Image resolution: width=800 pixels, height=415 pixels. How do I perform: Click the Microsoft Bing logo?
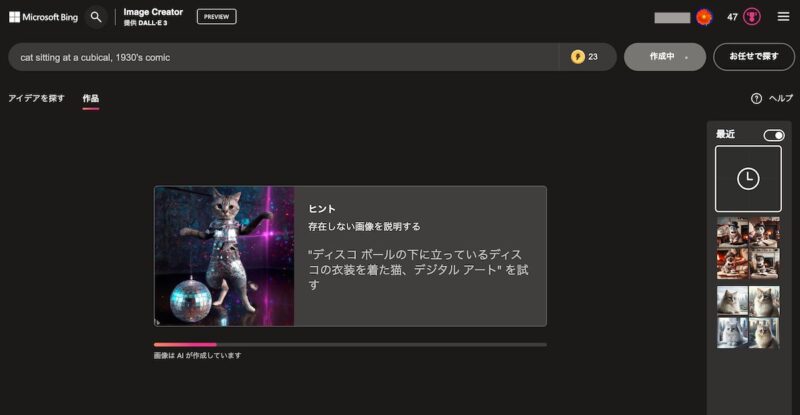click(43, 17)
